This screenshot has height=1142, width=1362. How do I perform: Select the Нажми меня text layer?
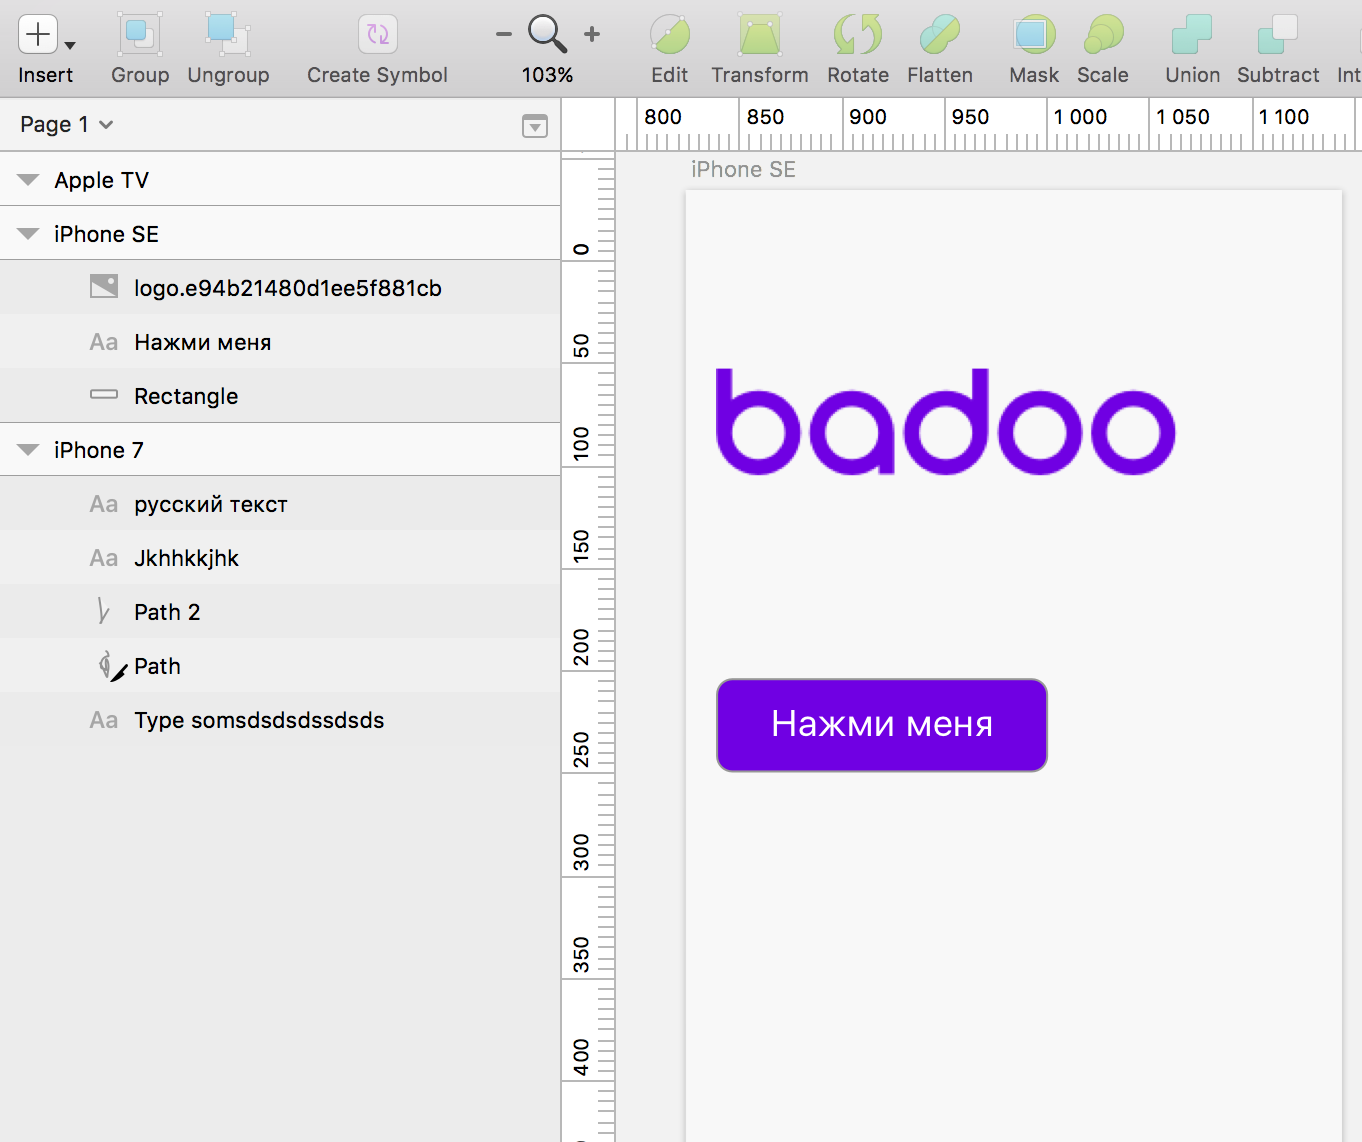click(280, 342)
